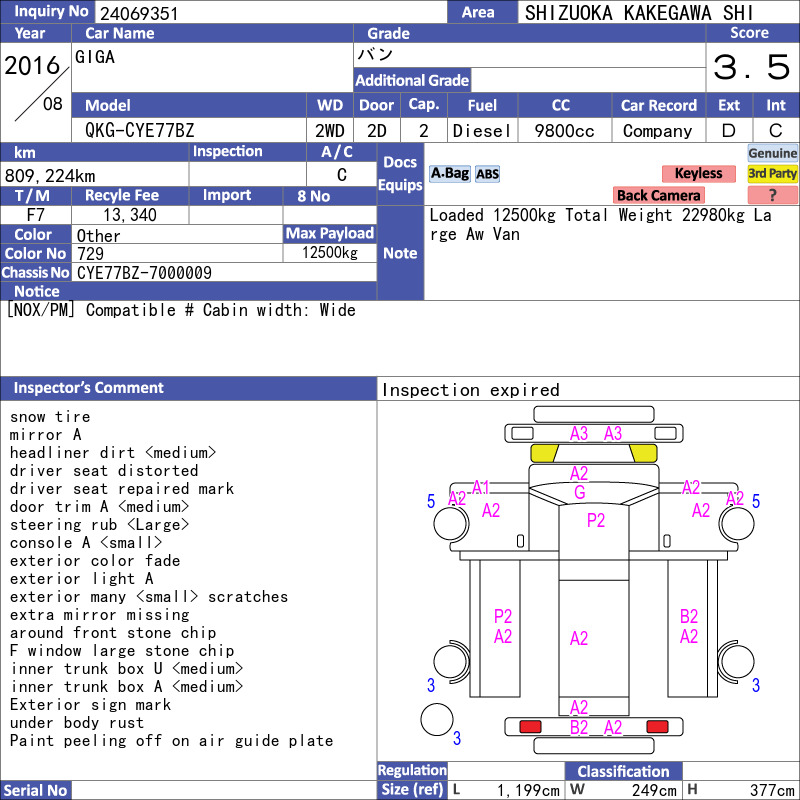Click the height value 377cm
The width and height of the screenshot is (800, 800).
[772, 791]
